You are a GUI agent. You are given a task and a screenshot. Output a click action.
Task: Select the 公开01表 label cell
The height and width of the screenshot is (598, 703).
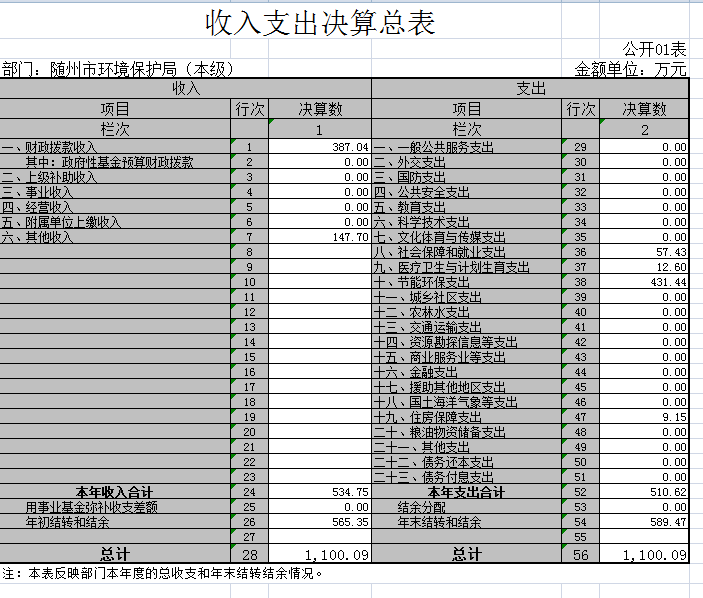pos(654,49)
